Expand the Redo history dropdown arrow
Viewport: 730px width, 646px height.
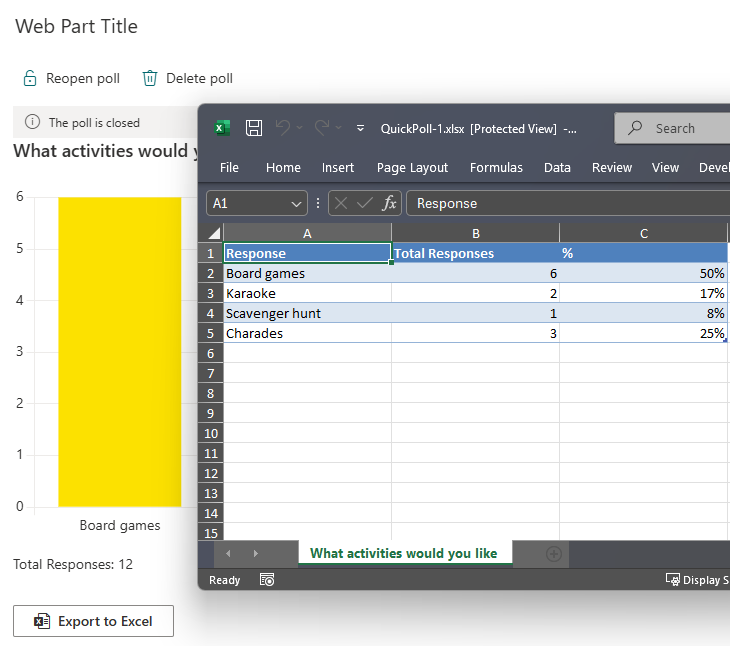[x=338, y=128]
